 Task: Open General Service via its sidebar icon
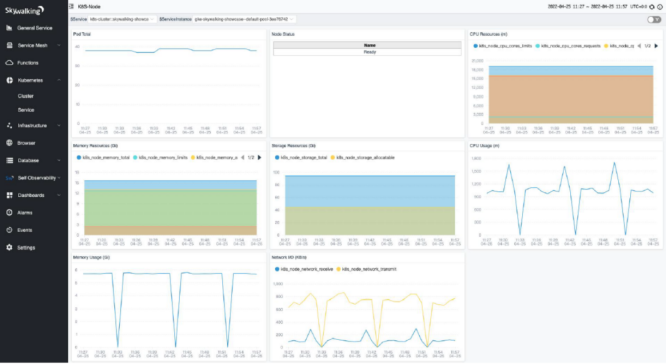(x=9, y=28)
